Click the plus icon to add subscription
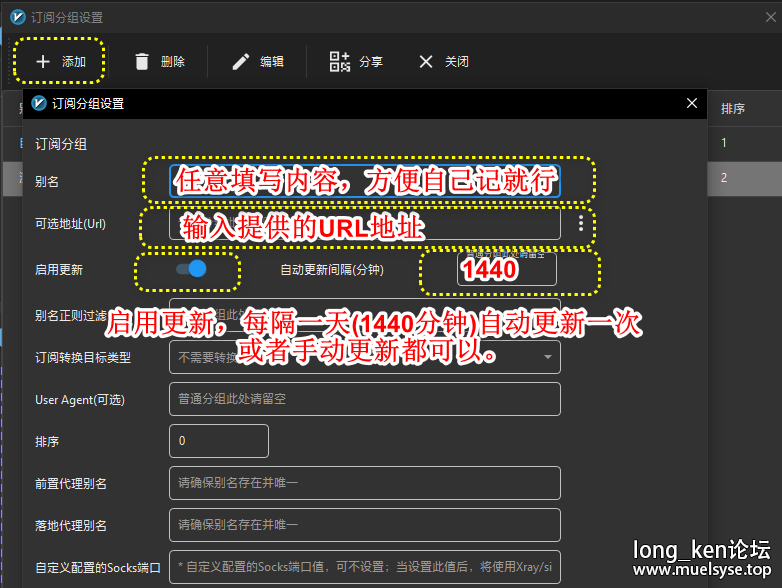 click(43, 62)
